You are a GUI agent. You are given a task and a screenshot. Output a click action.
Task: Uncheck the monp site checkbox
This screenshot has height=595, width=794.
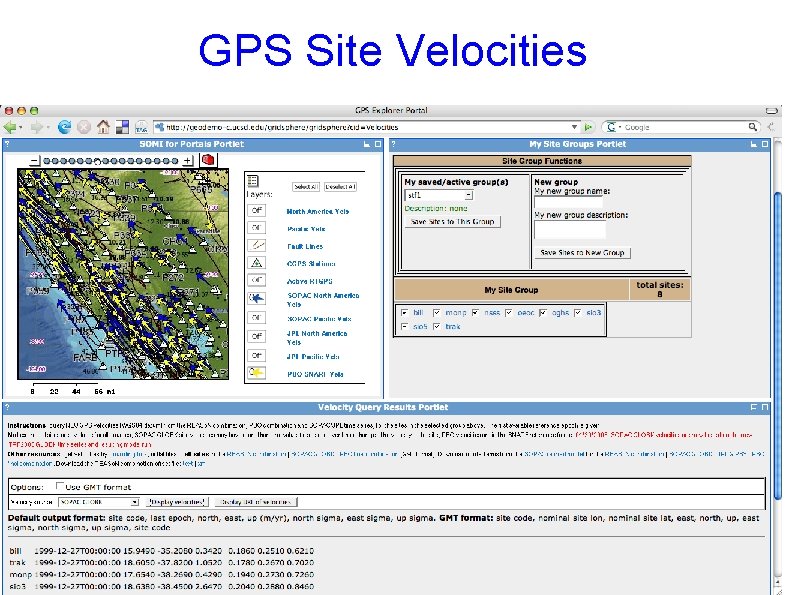pyautogui.click(x=436, y=313)
